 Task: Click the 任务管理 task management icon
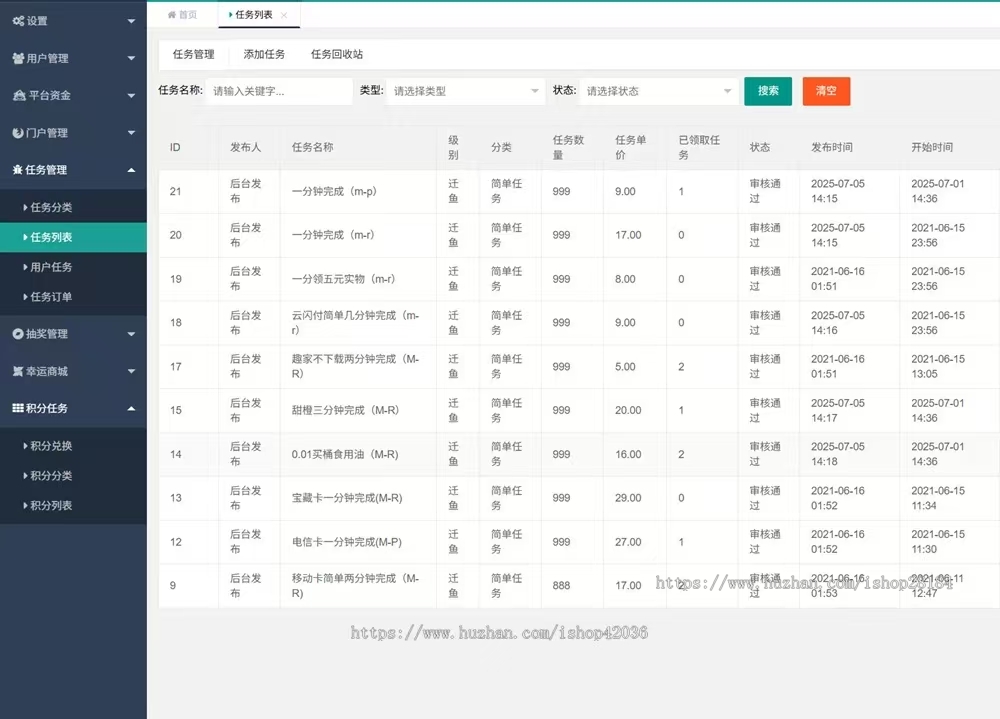coord(18,169)
